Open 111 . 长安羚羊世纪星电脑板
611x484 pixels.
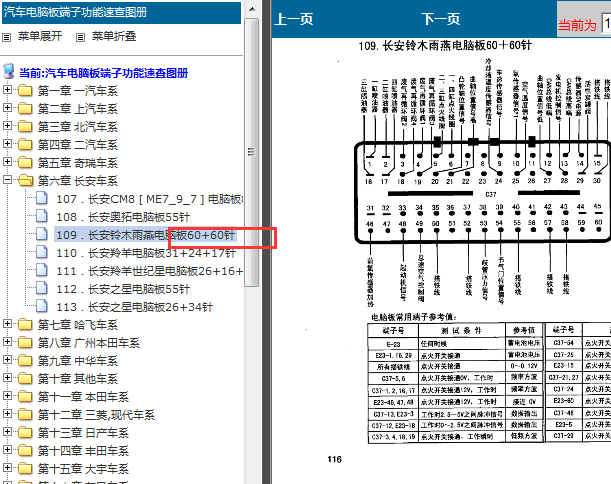pyautogui.click(x=150, y=271)
